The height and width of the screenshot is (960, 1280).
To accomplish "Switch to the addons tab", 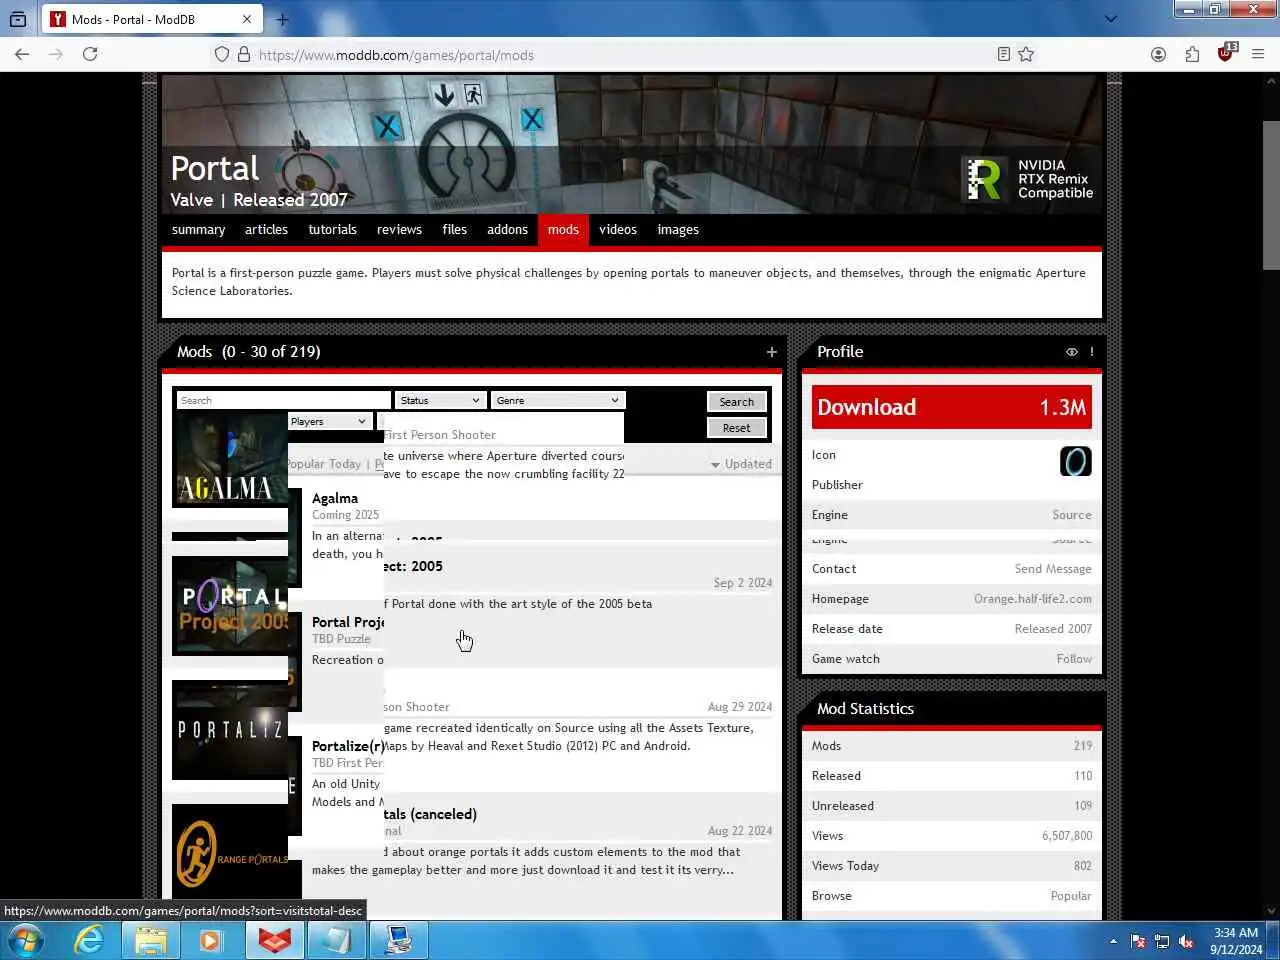I will click(507, 230).
